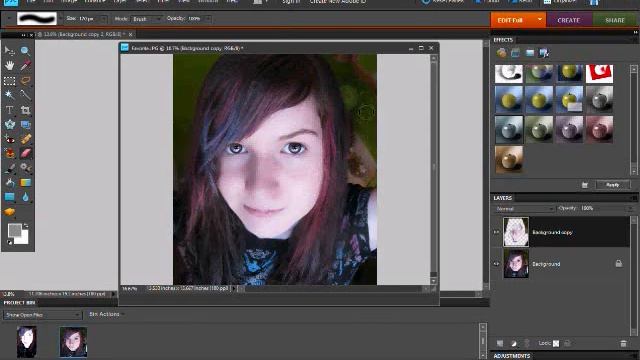
Task: Select the Healing Brush bandage tool
Action: [x=25, y=139]
